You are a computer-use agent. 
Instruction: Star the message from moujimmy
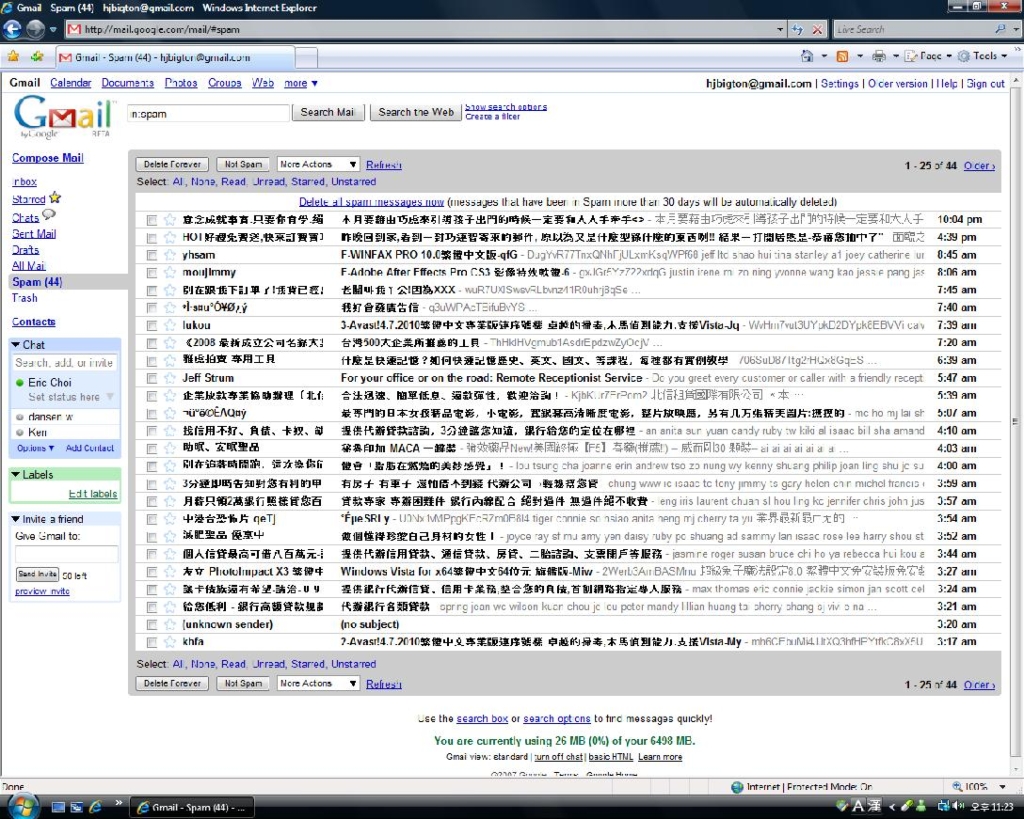170,272
